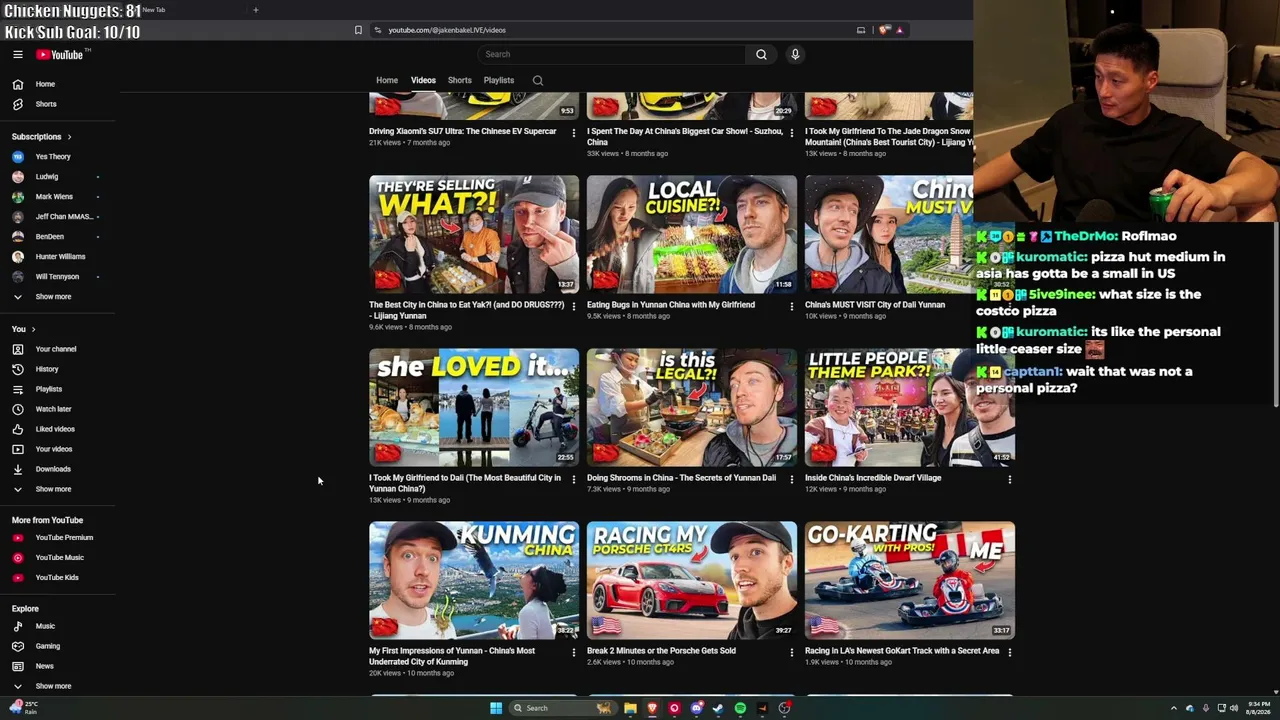The width and height of the screenshot is (1280, 720).
Task: Open the You section header
Action: 23,329
